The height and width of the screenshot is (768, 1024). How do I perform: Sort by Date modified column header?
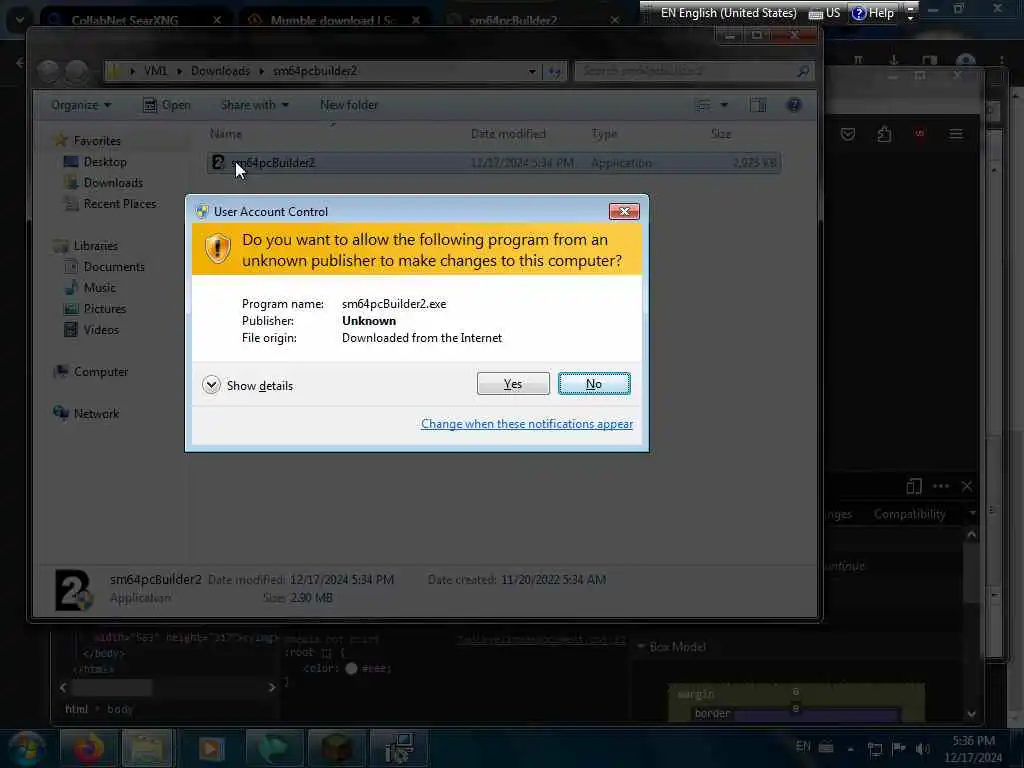click(508, 134)
